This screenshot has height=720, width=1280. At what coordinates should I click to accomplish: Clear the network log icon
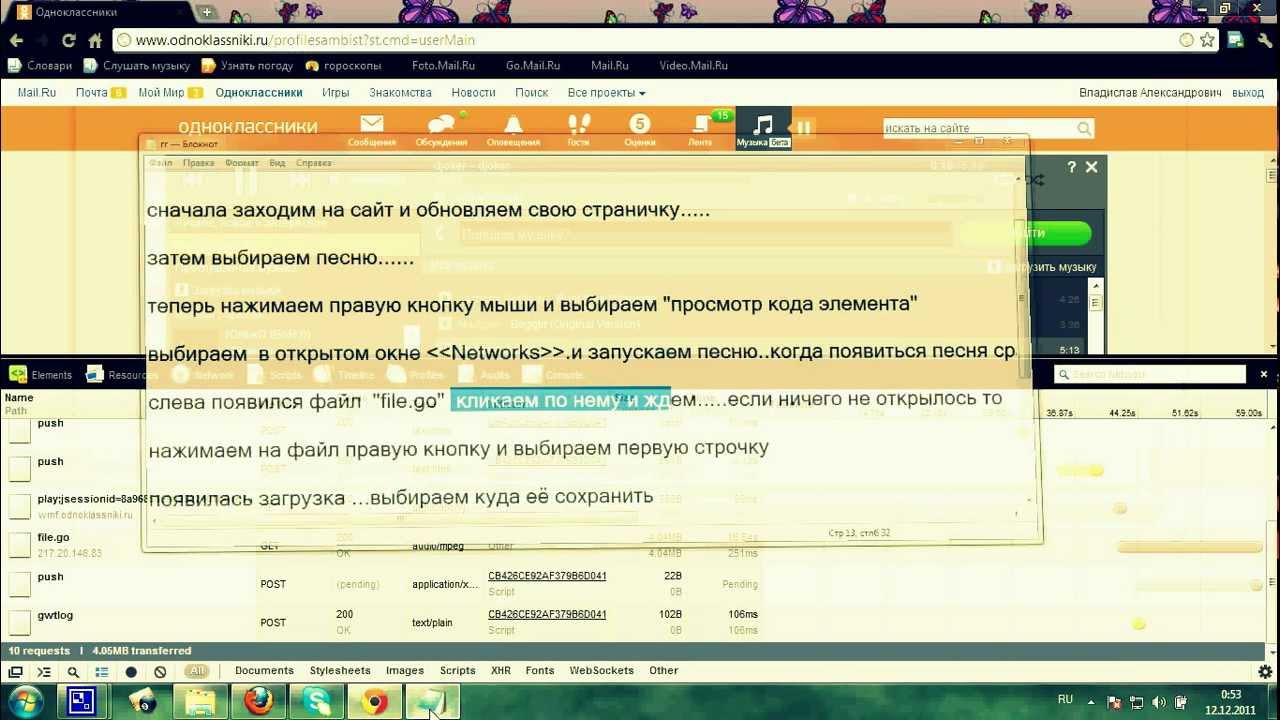click(160, 672)
